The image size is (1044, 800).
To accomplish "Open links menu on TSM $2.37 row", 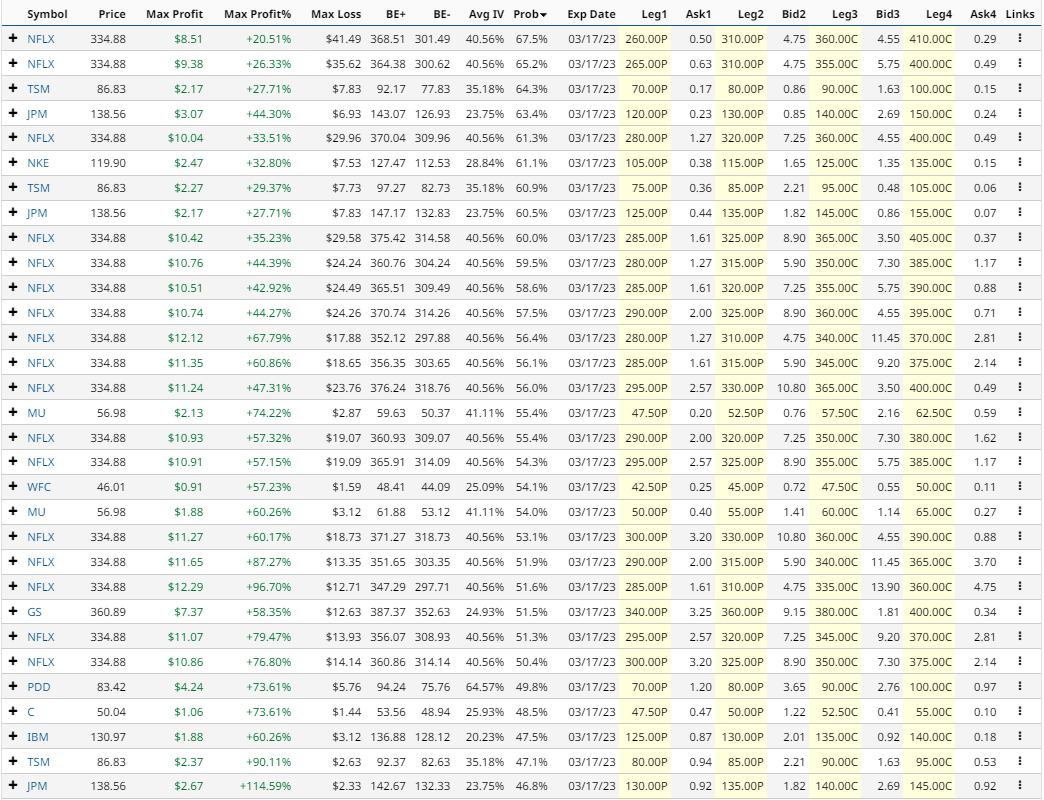I will click(x=1019, y=761).
